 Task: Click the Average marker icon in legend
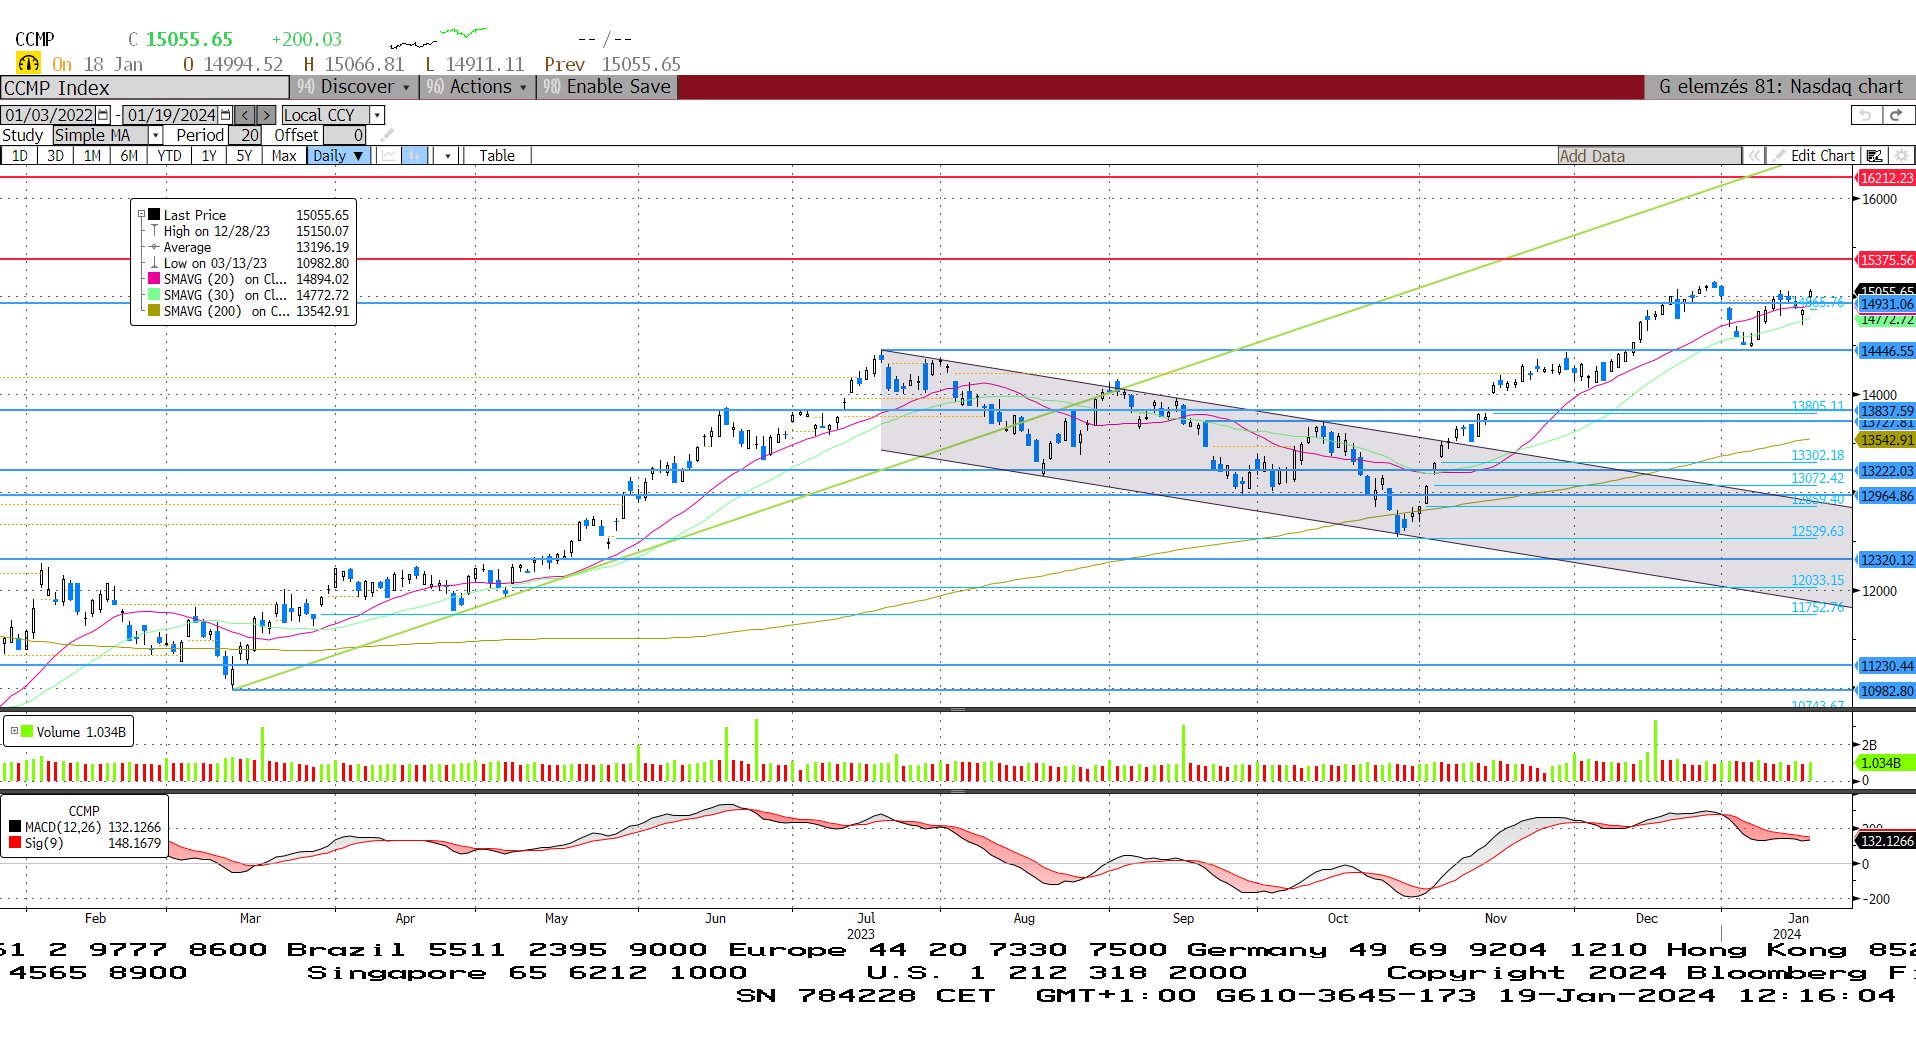click(x=154, y=247)
